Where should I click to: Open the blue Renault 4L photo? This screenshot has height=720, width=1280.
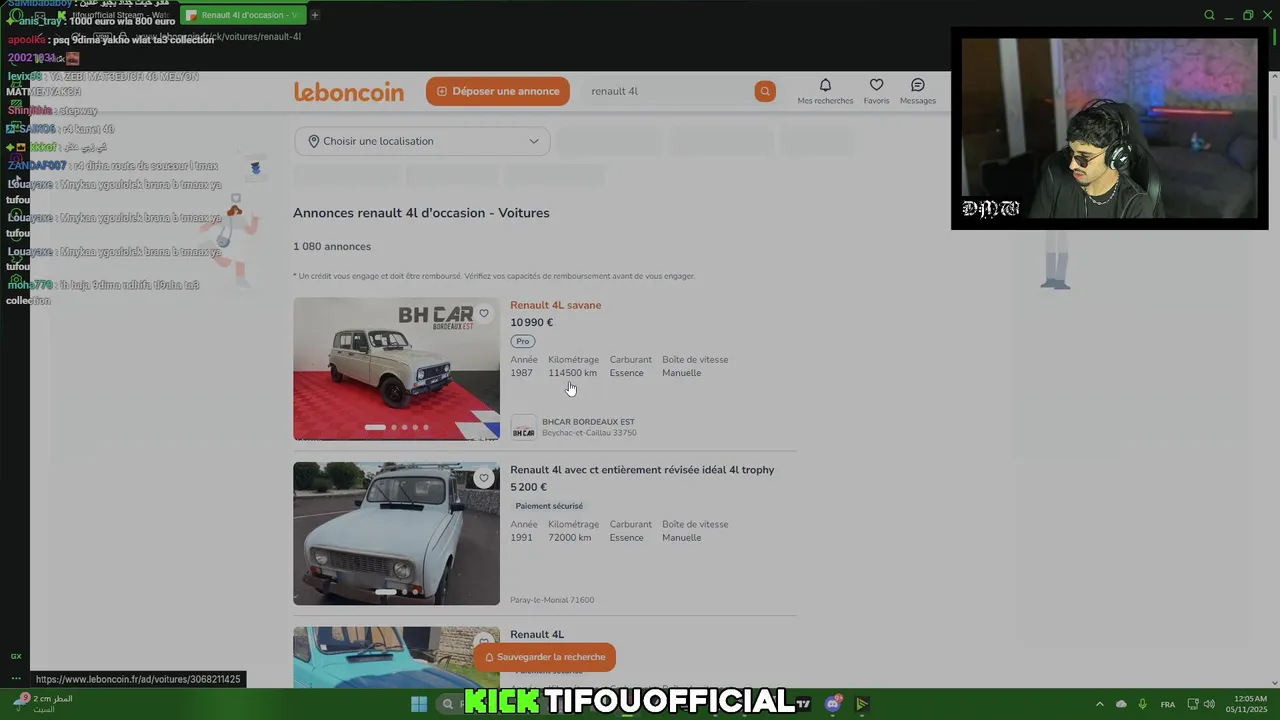[396, 657]
